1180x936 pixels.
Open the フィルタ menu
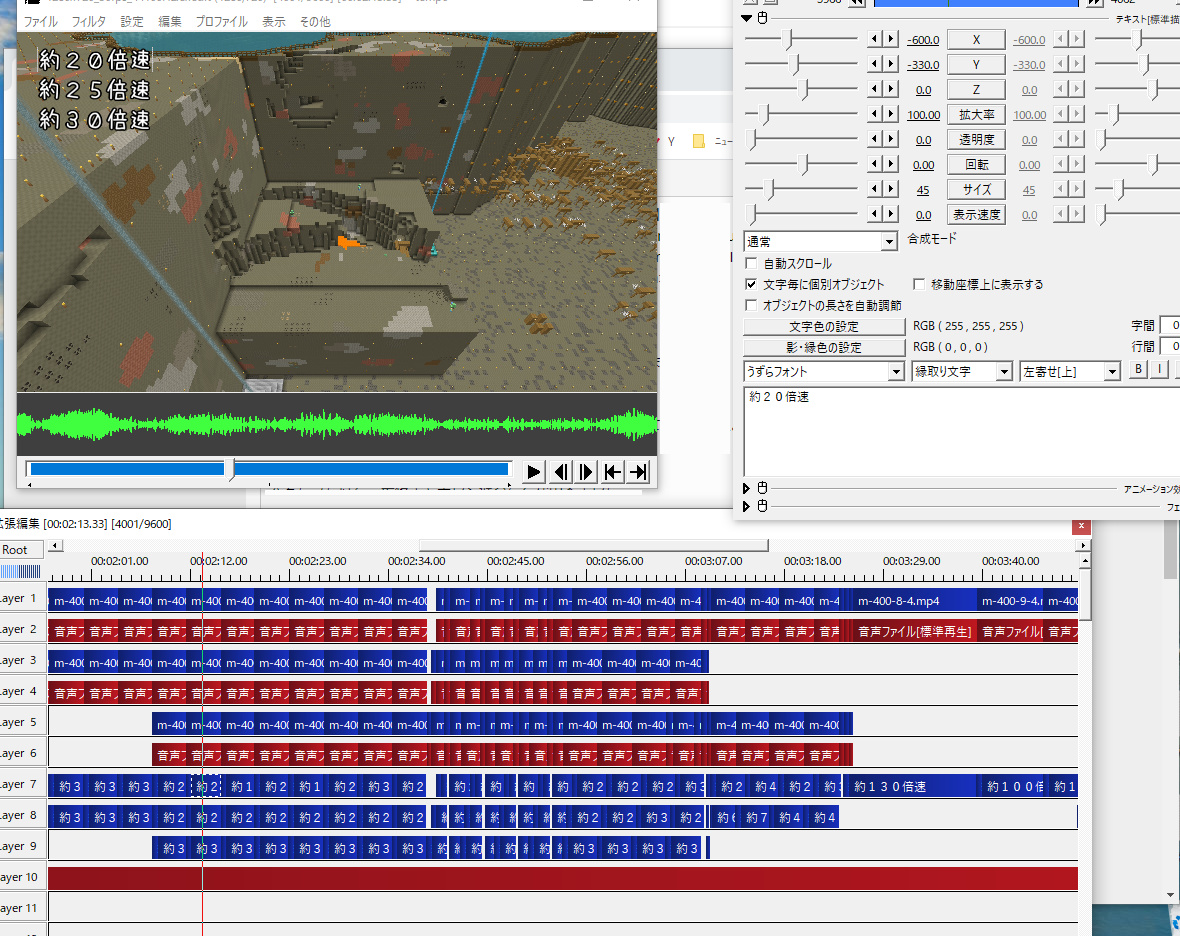[88, 22]
